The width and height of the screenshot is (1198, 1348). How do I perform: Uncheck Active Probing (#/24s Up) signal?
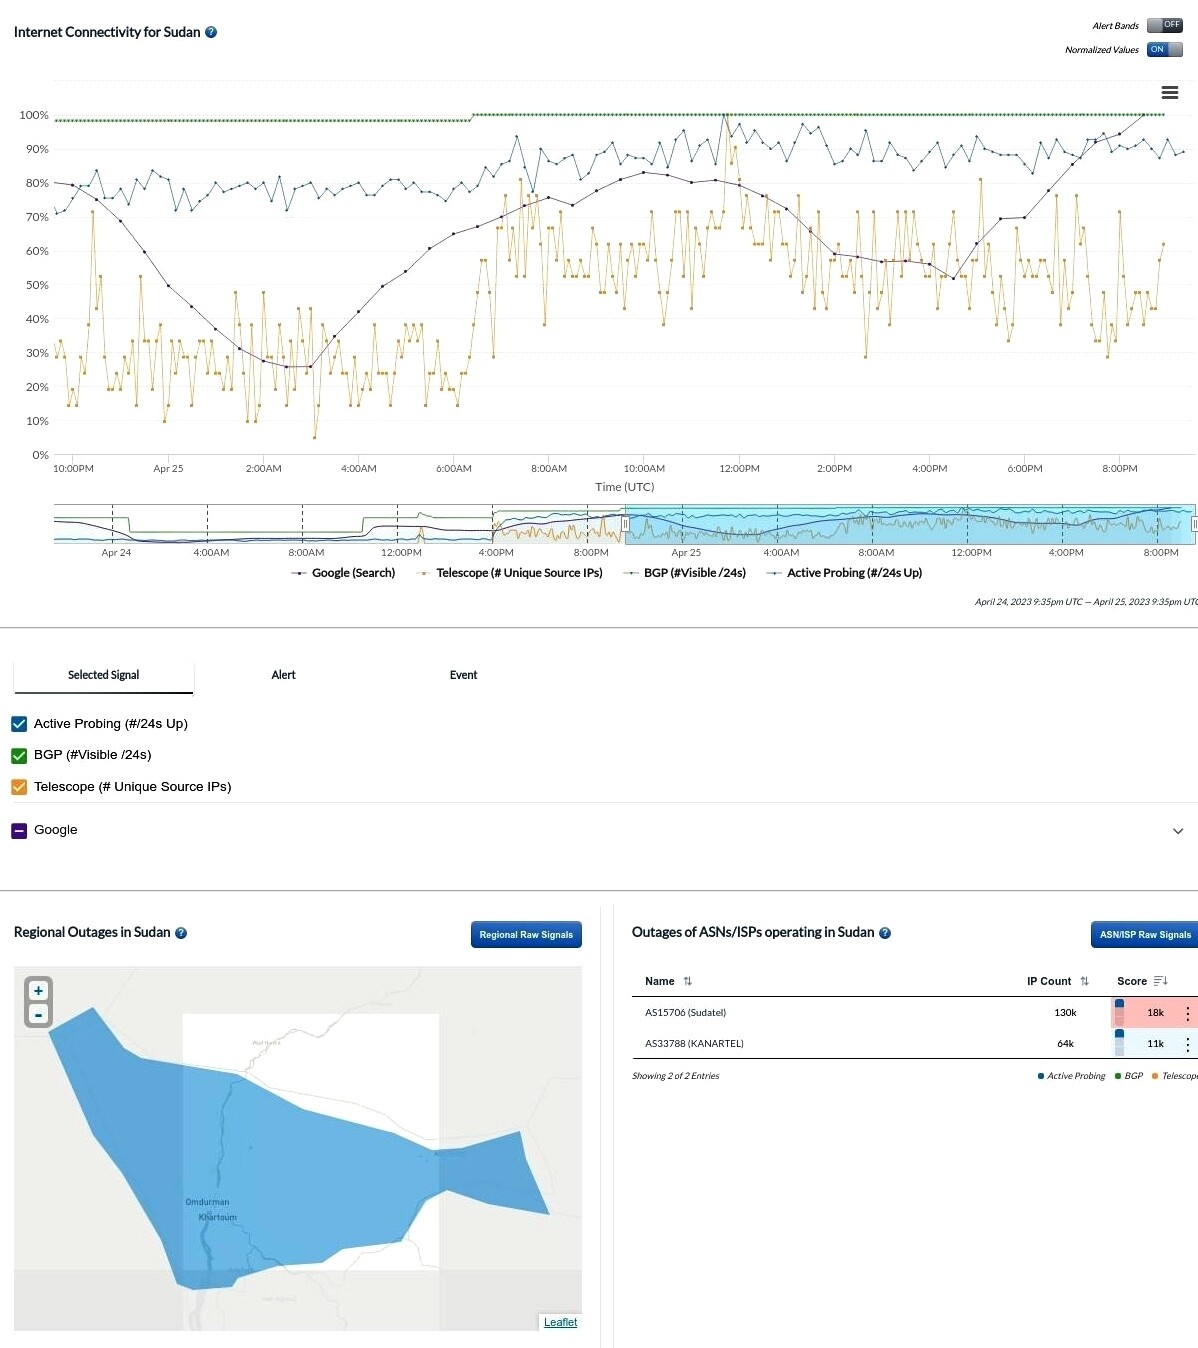click(19, 724)
